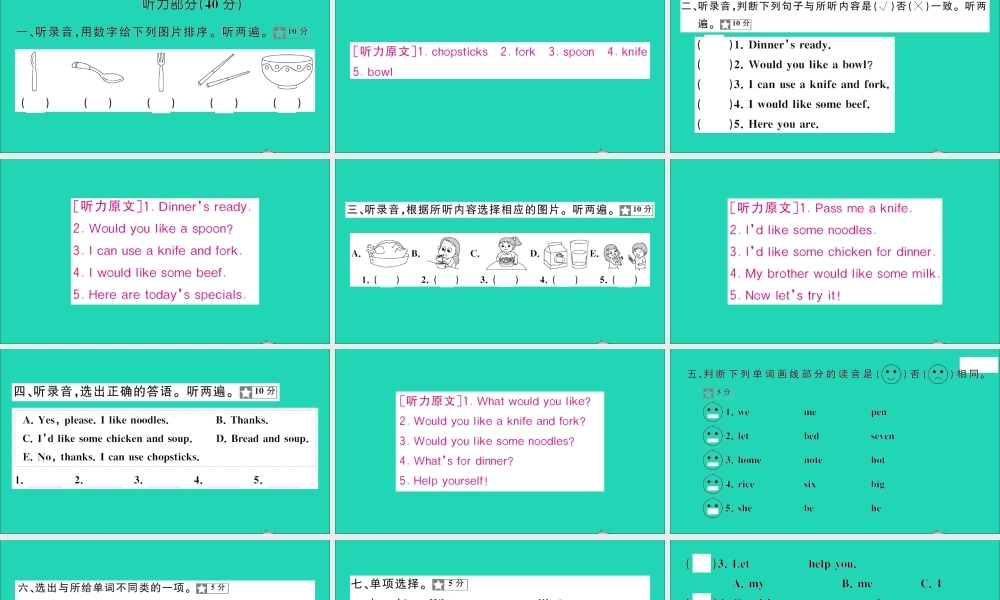Click the fork picture in the first slide
This screenshot has height=600, width=1000.
161,72
